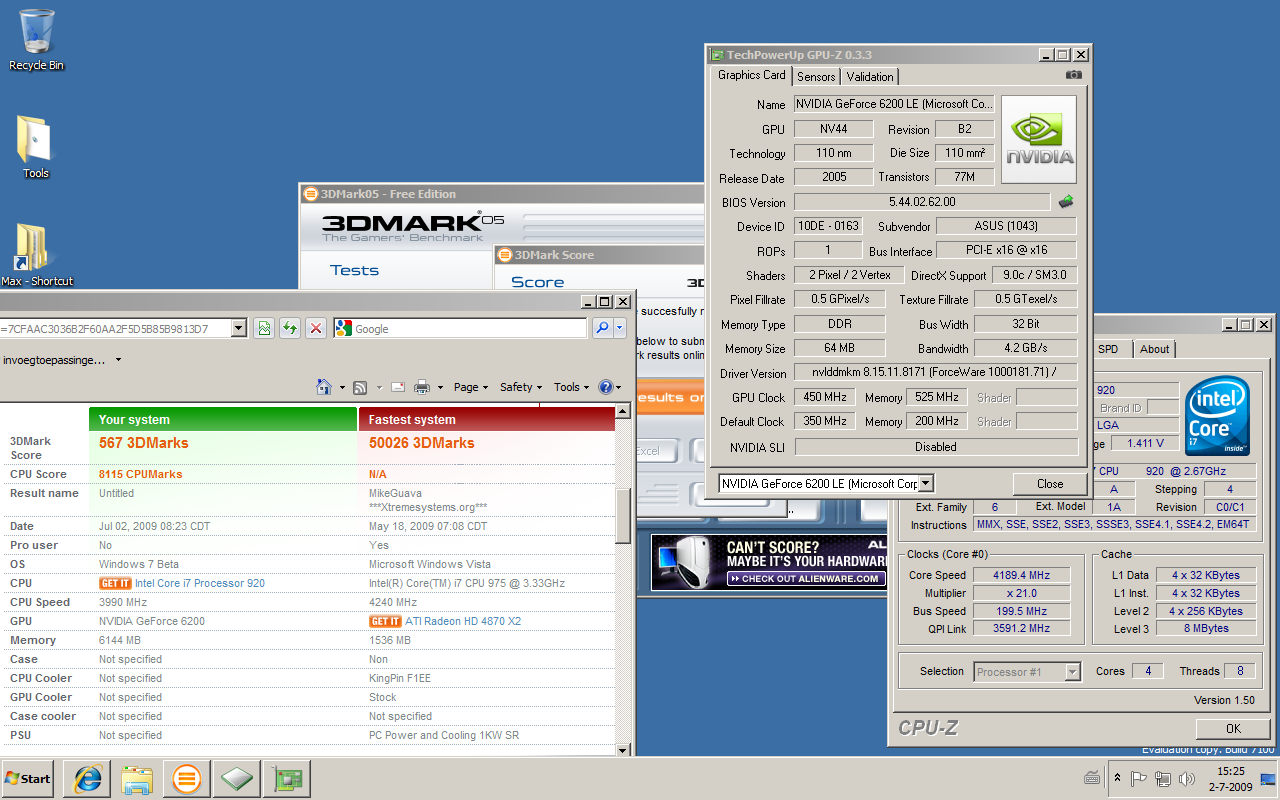Click the GPU-Z screenshot camera icon
Image resolution: width=1280 pixels, height=800 pixels.
[1073, 75]
